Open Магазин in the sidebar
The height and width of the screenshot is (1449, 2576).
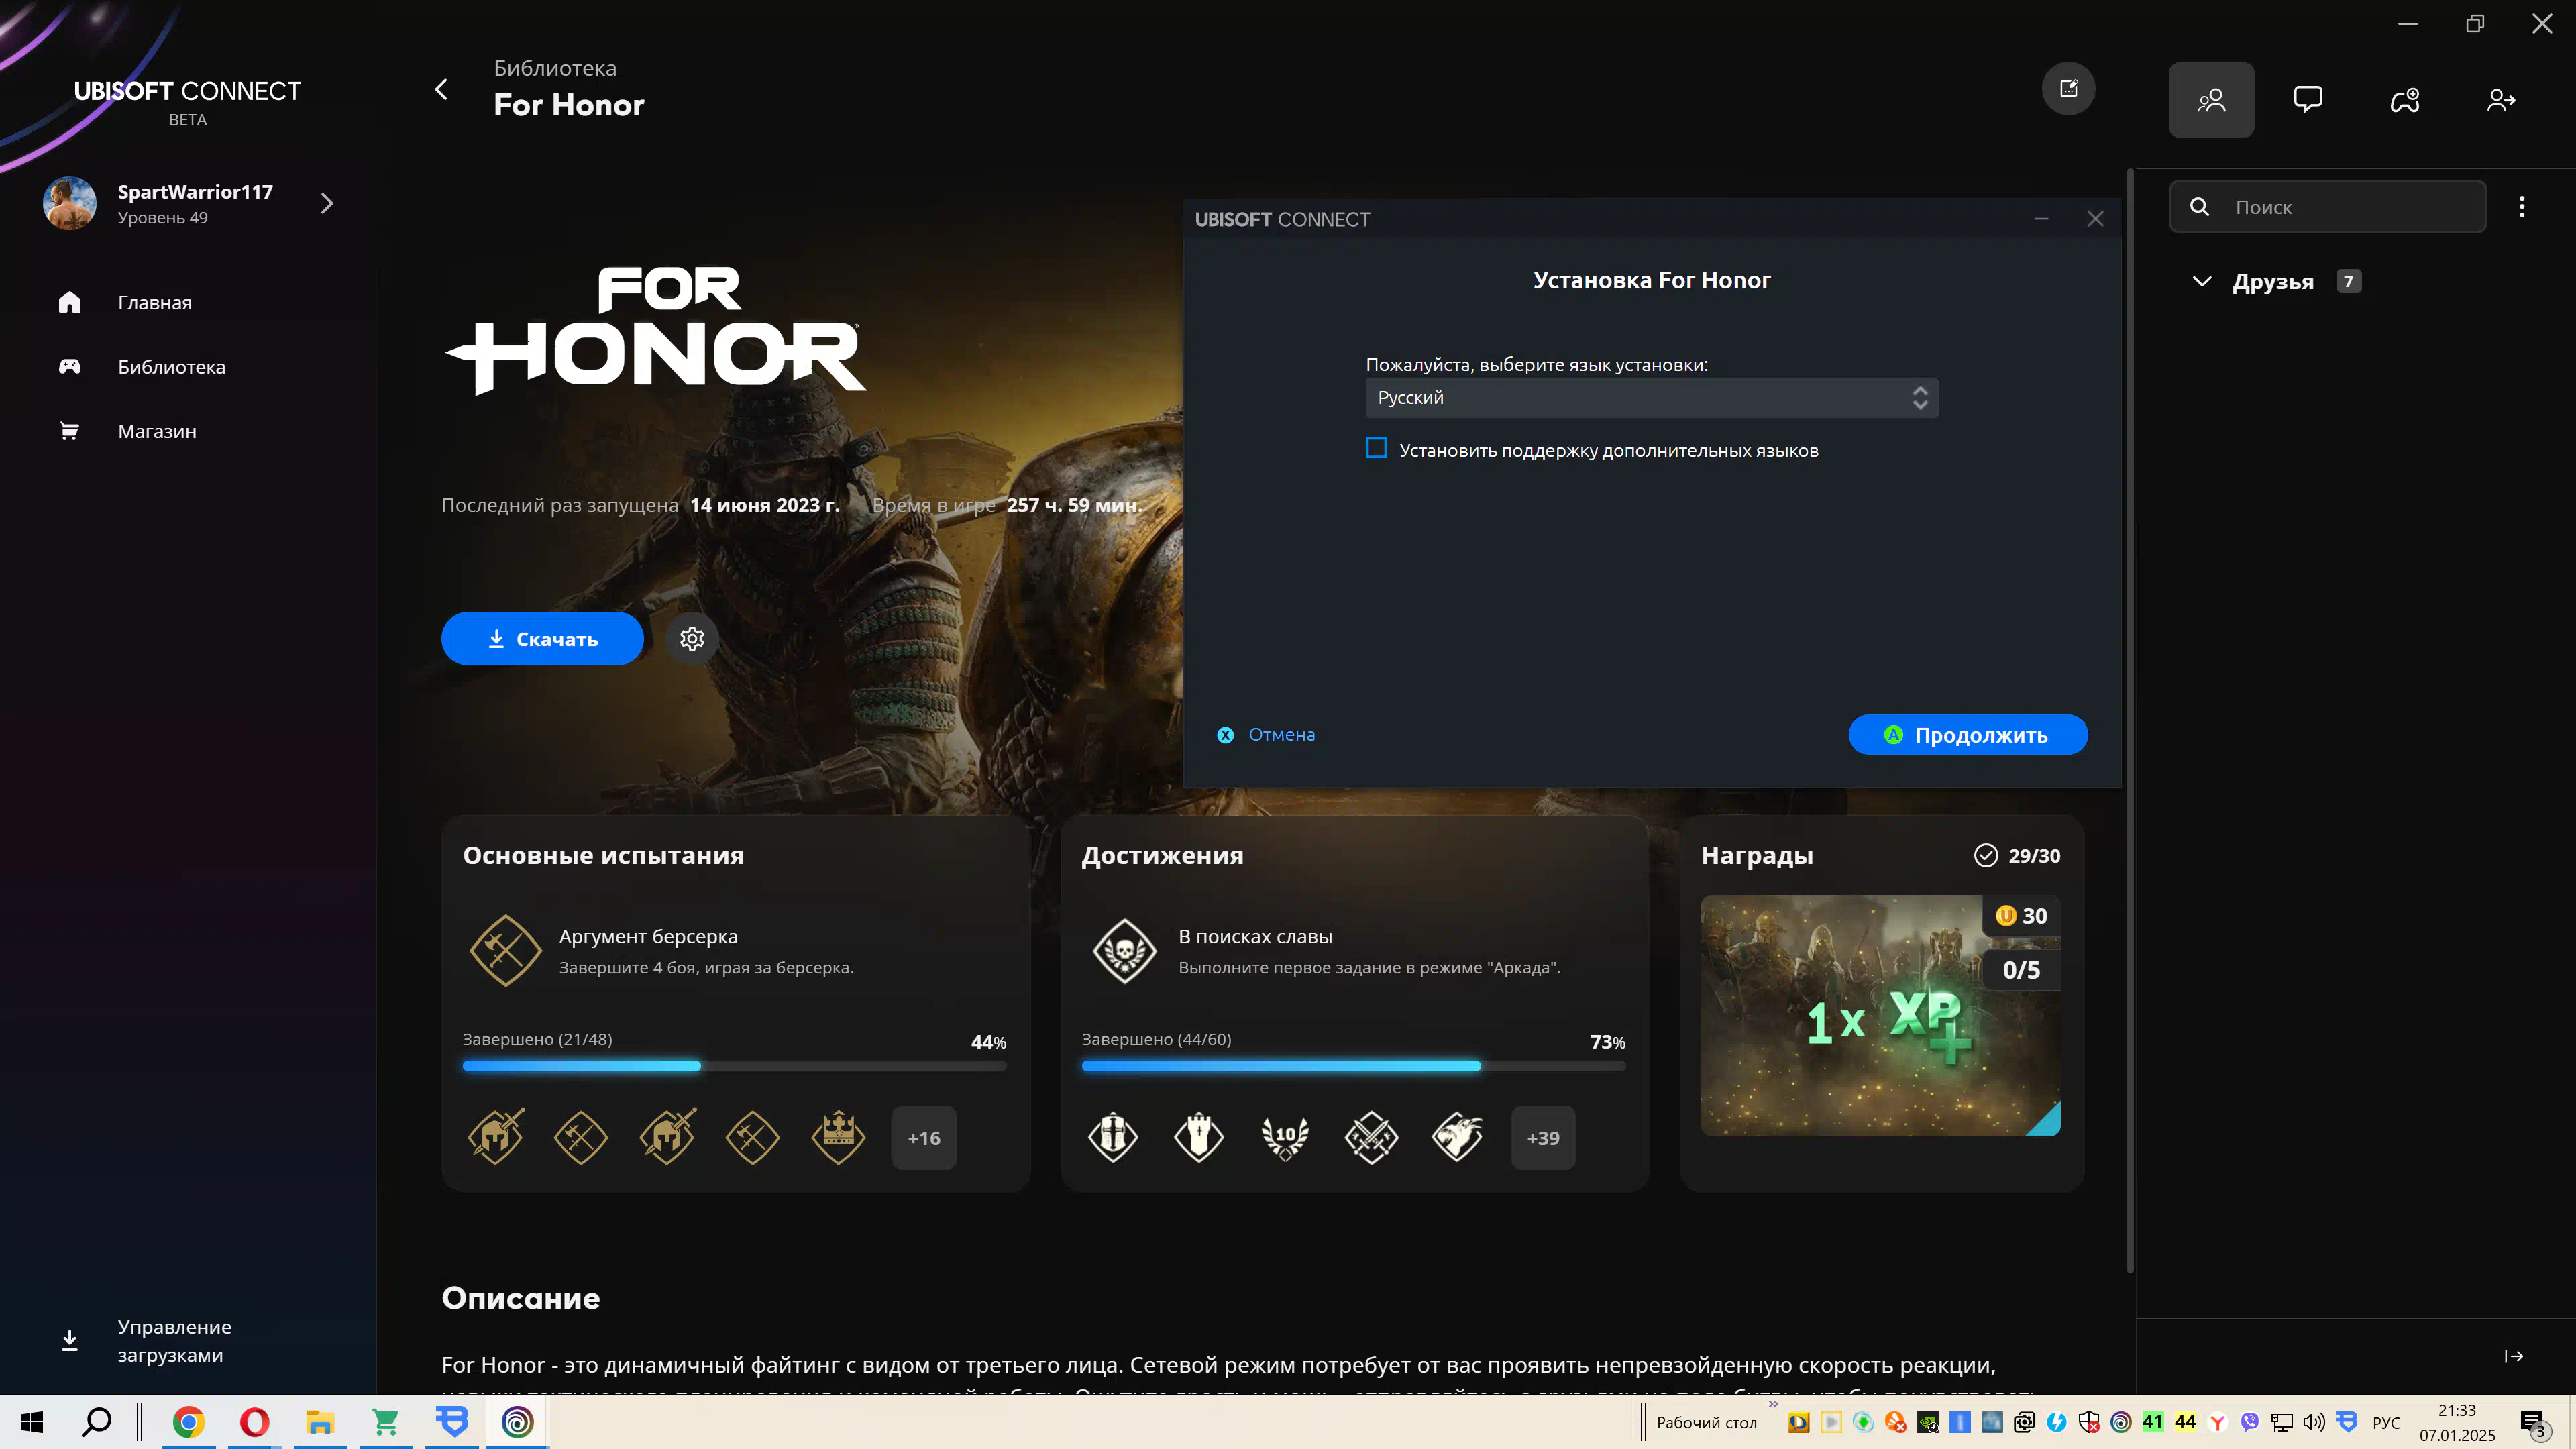pyautogui.click(x=157, y=431)
